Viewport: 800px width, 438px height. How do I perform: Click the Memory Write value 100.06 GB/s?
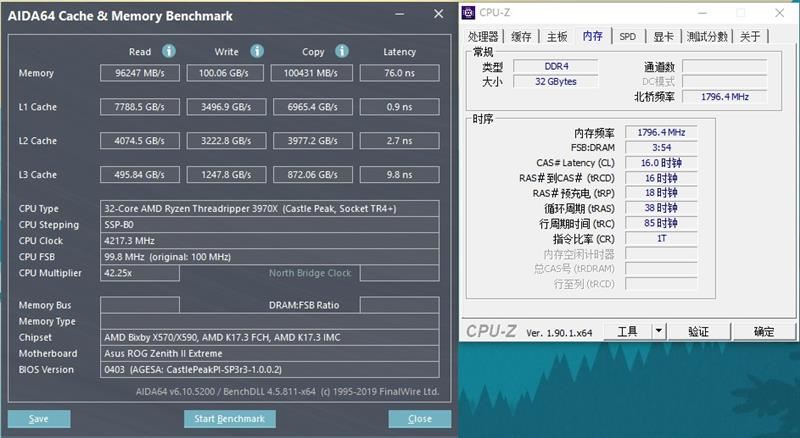click(225, 73)
